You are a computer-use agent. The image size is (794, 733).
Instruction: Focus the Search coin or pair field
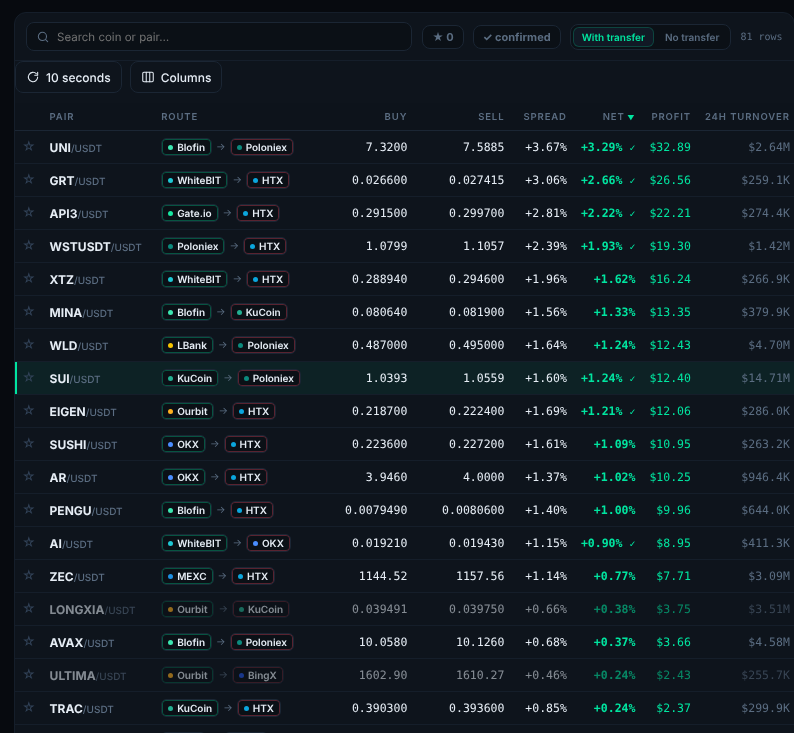(x=219, y=37)
